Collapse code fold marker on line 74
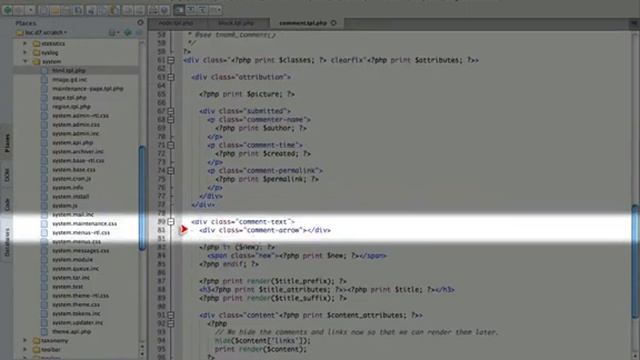 click(x=171, y=171)
